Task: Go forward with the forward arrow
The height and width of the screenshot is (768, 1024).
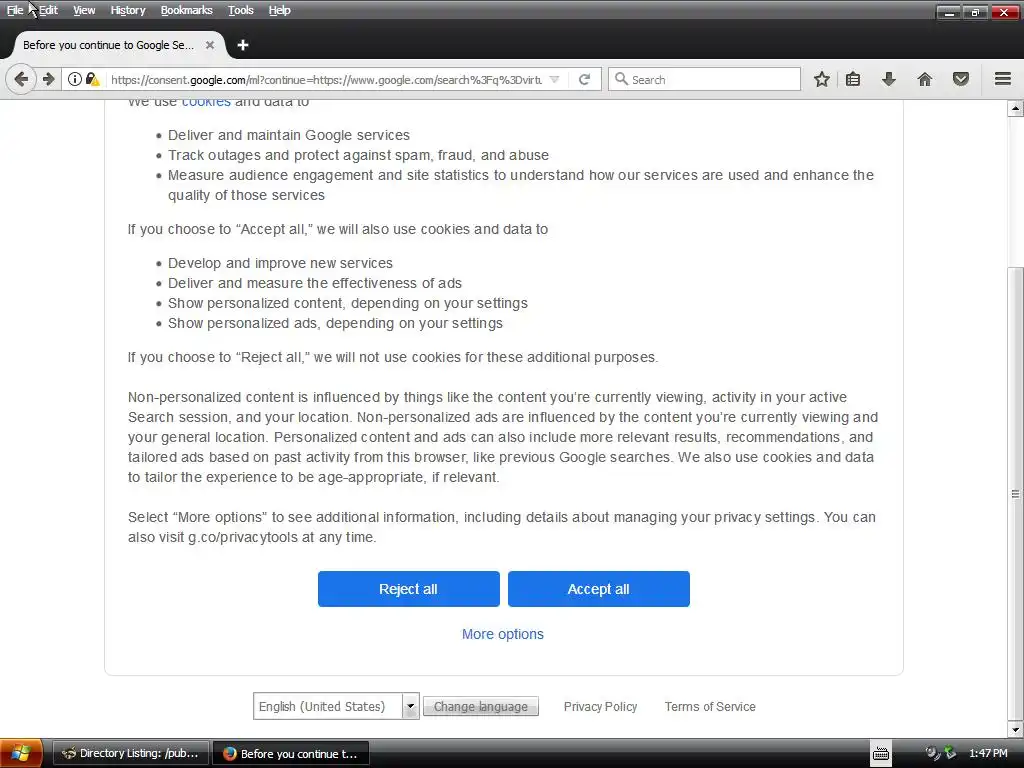Action: pyautogui.click(x=49, y=80)
